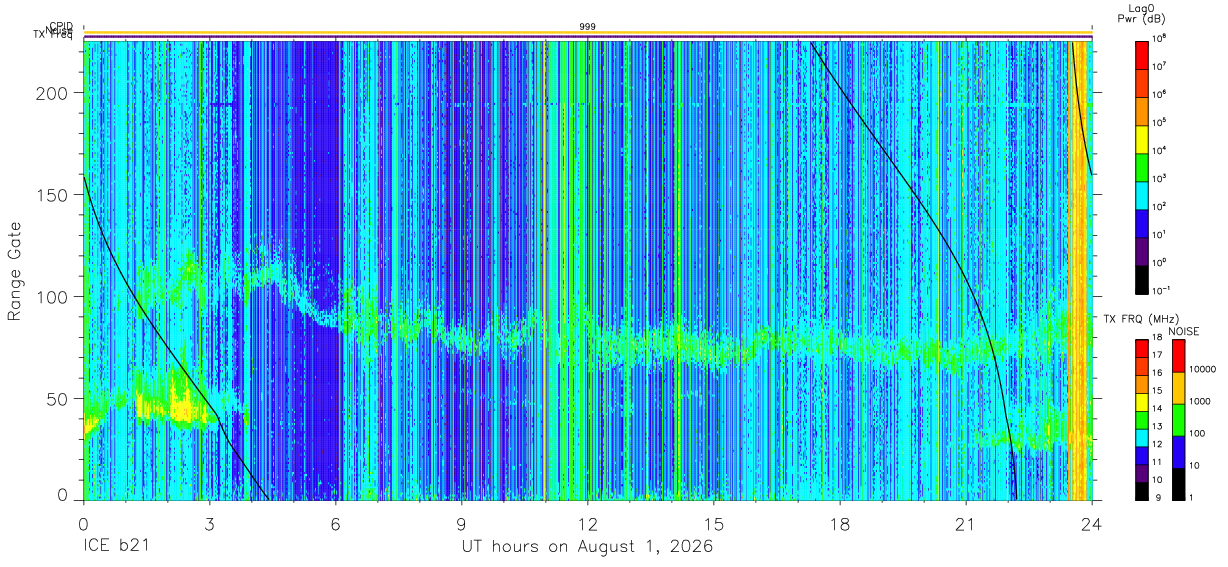Click x-axis tick label '3'
This screenshot has height=567, width=1228.
click(x=209, y=523)
